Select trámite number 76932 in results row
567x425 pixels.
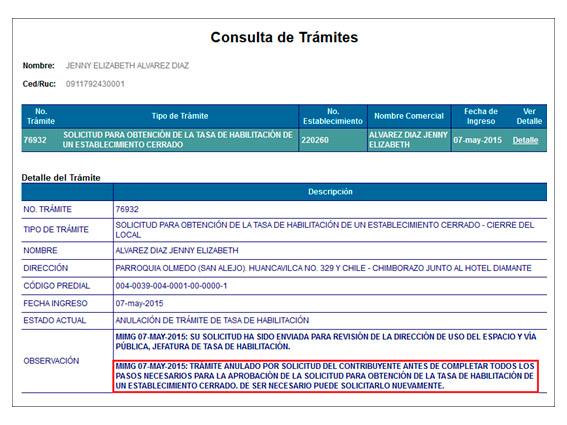35,140
